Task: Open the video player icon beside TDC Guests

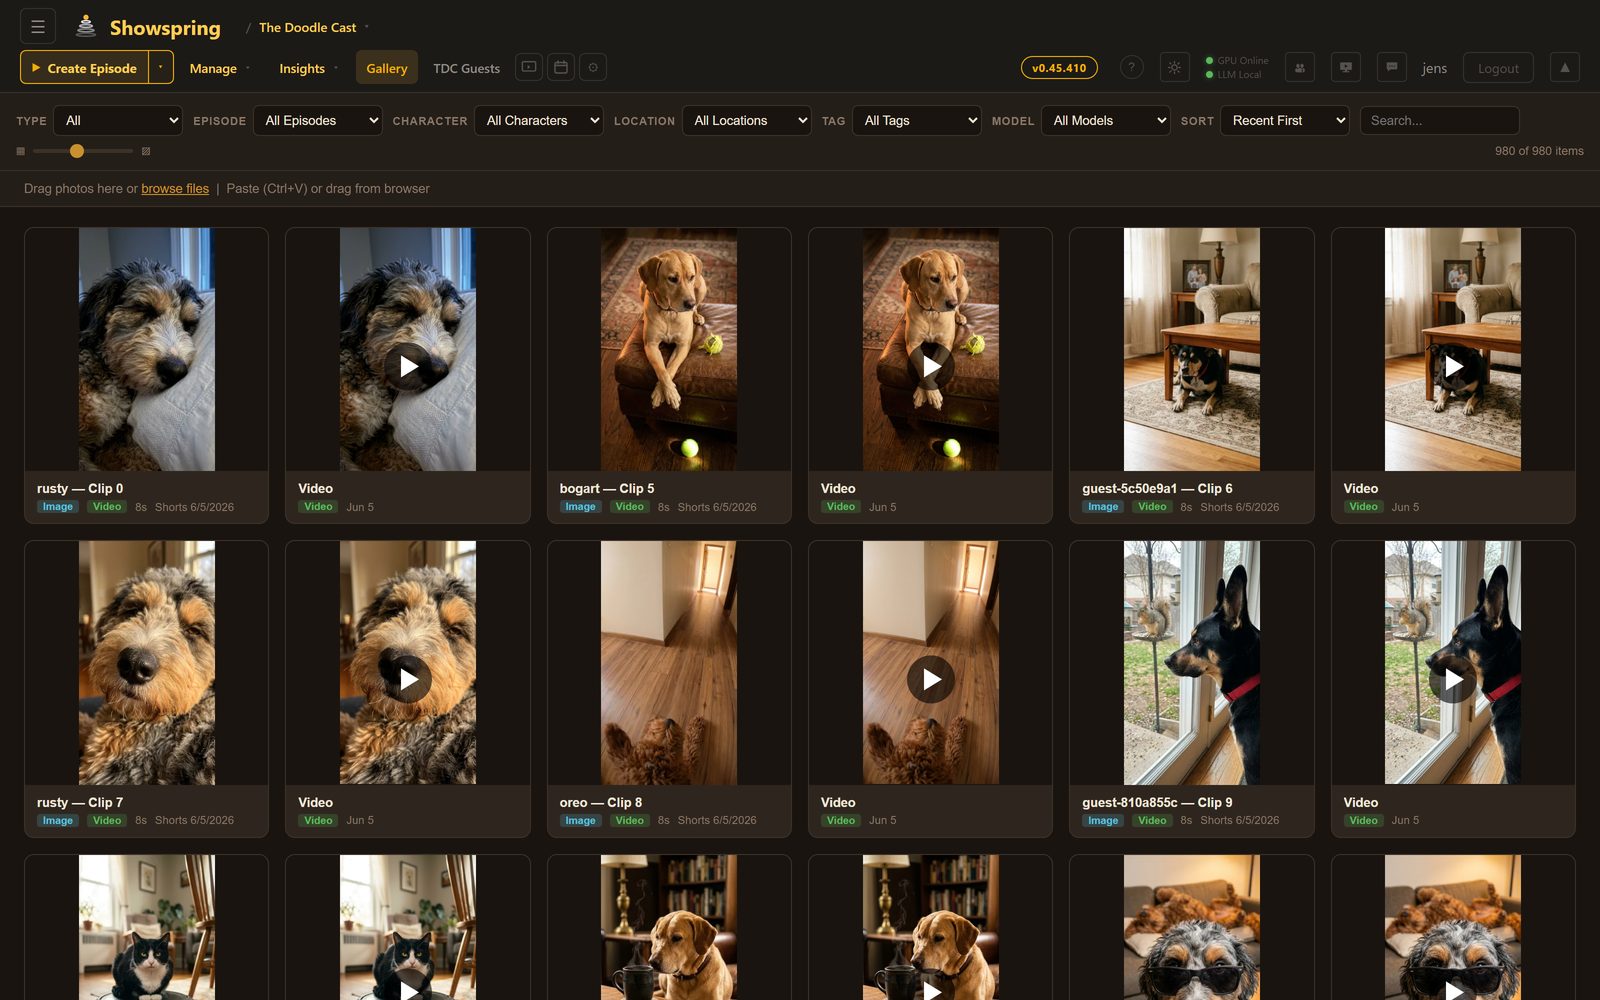Action: click(529, 67)
